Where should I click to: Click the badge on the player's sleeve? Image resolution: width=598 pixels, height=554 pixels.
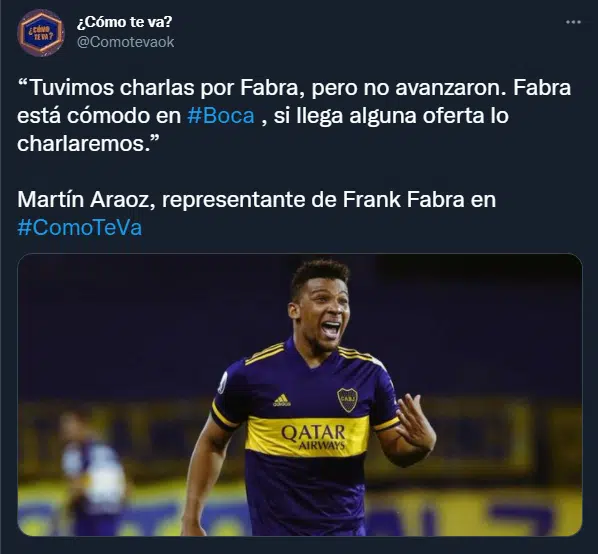(222, 381)
